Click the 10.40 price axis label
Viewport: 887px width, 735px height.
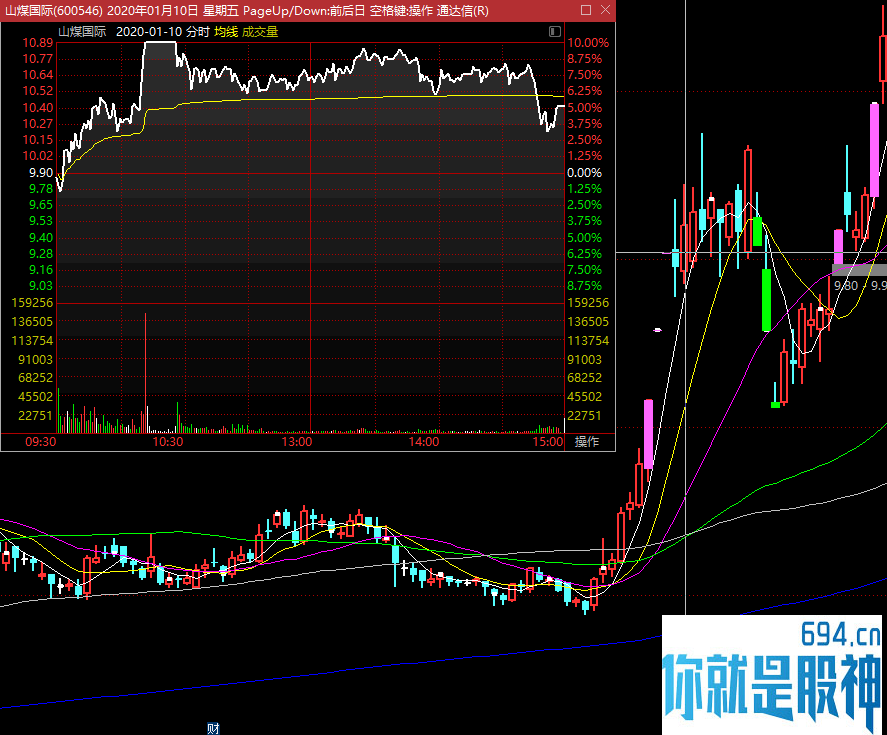[x=38, y=108]
